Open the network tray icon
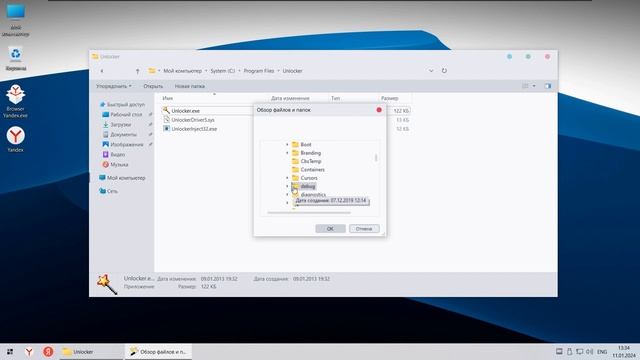 pos(580,351)
